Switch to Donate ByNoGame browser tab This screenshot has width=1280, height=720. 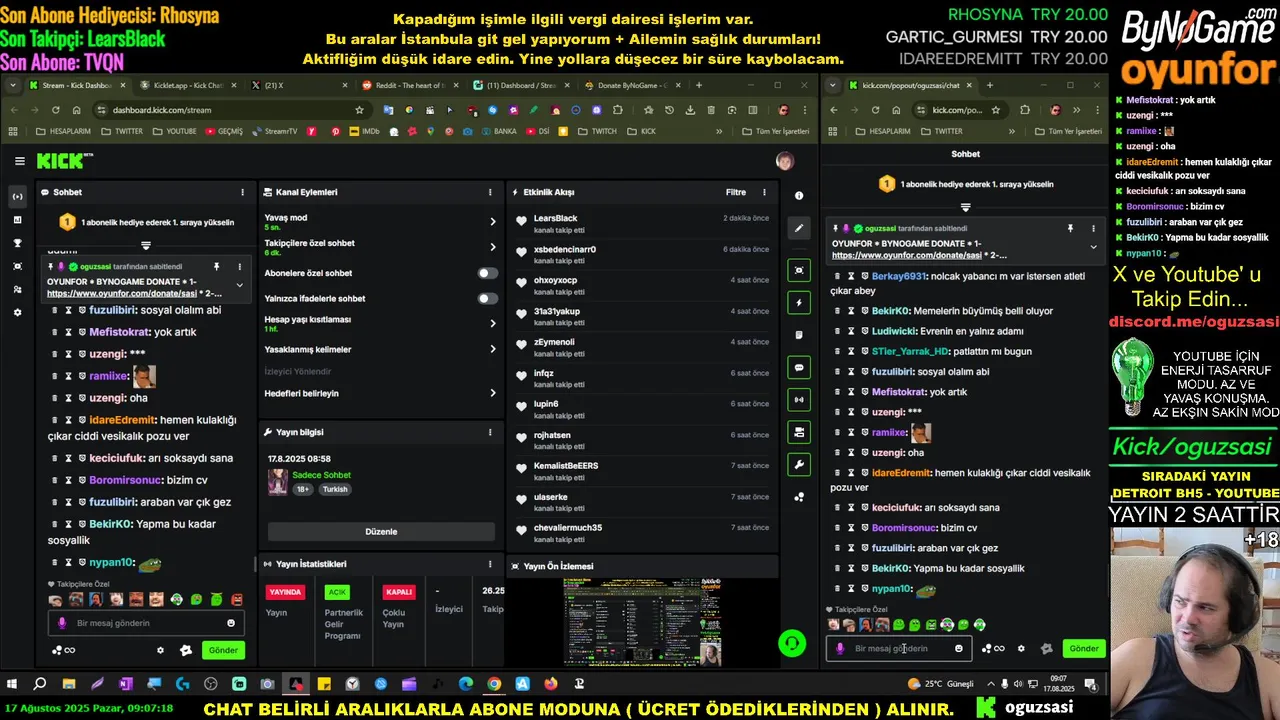point(630,85)
